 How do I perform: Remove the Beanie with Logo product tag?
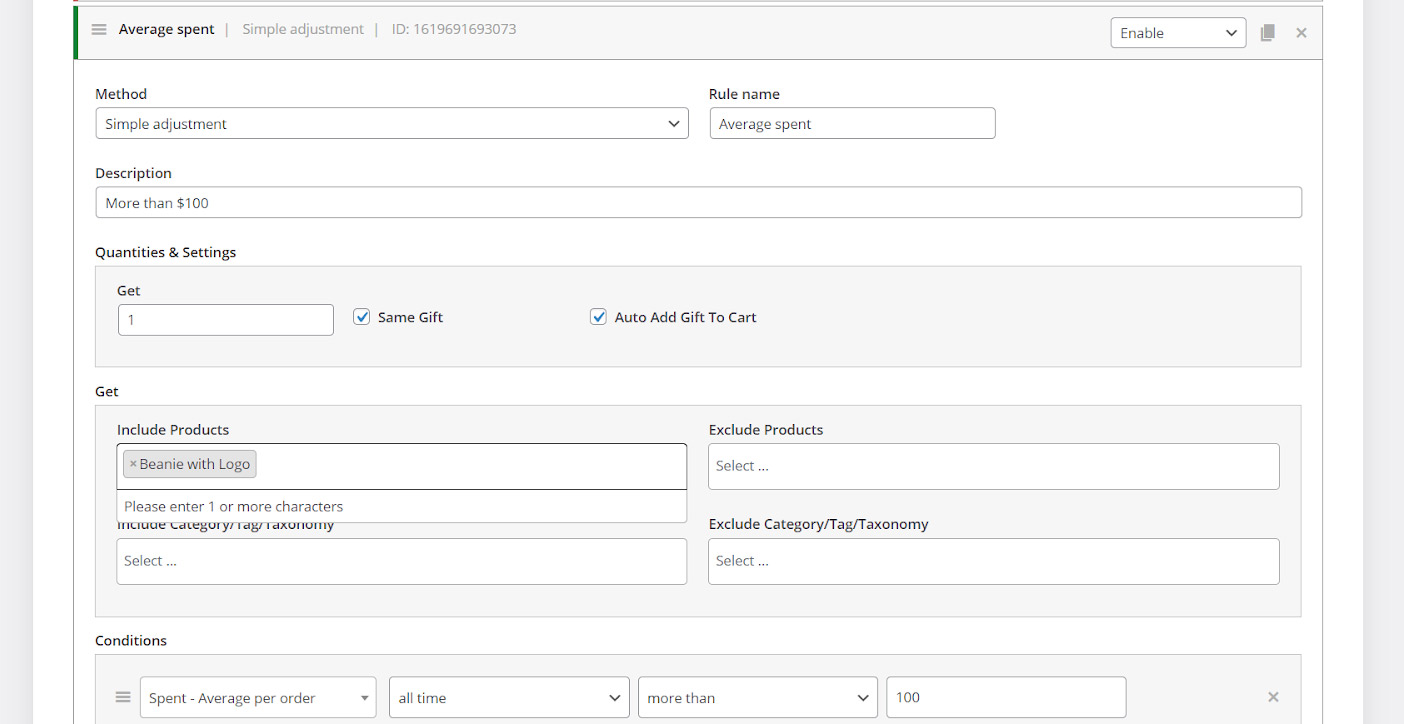[x=133, y=464]
